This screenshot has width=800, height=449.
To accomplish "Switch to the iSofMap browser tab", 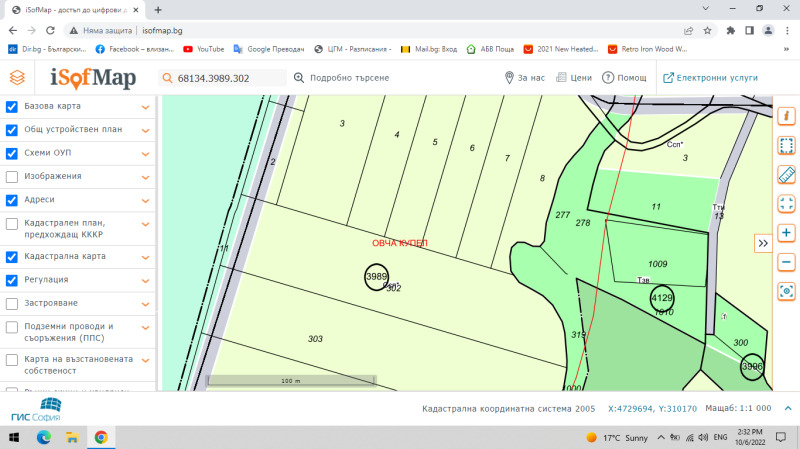I will coord(76,10).
